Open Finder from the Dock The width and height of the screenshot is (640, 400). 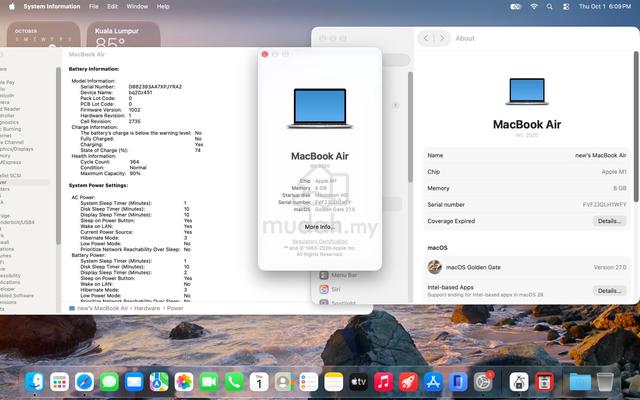pyautogui.click(x=35, y=382)
